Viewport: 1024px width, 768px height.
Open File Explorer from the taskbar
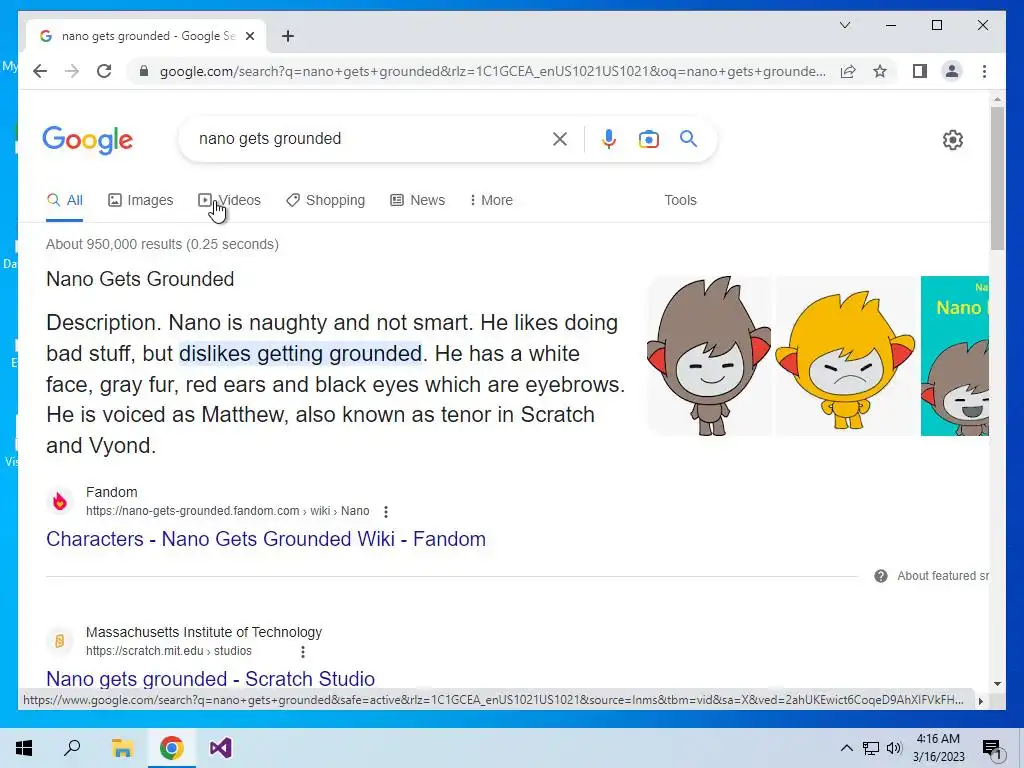pyautogui.click(x=122, y=748)
